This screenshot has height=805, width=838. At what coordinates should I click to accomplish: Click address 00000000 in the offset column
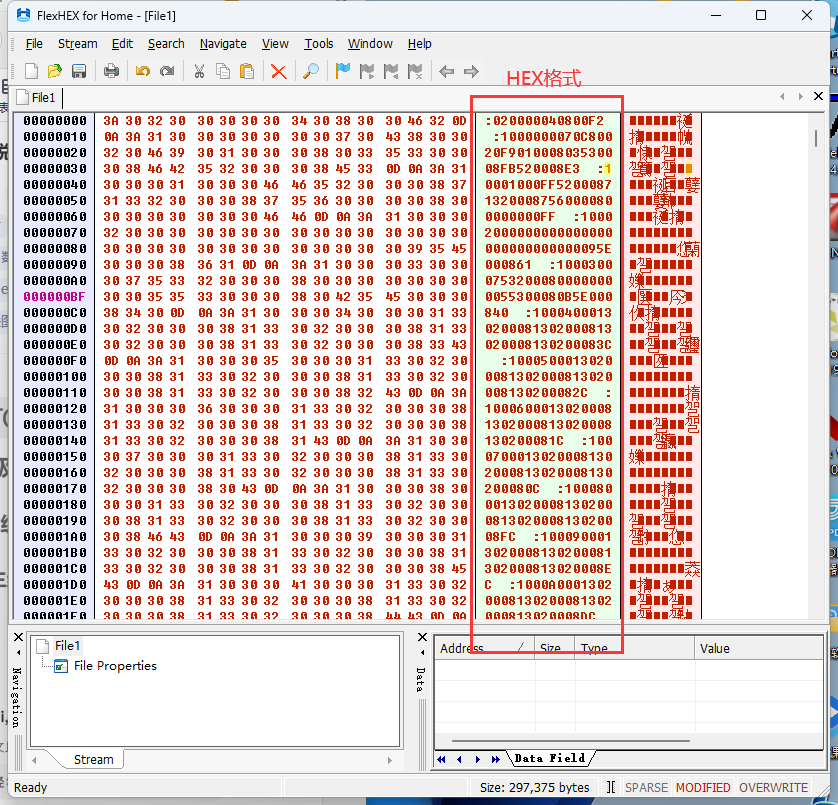tap(55, 121)
